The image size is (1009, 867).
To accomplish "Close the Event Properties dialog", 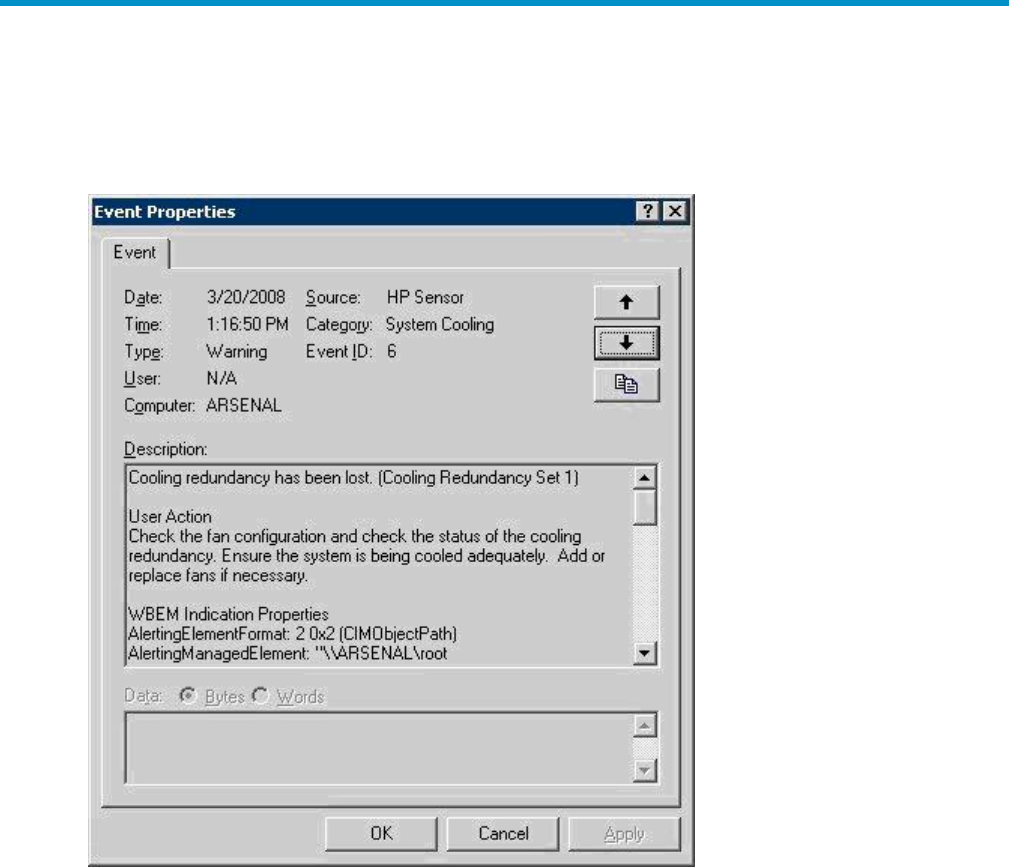I will coord(674,211).
